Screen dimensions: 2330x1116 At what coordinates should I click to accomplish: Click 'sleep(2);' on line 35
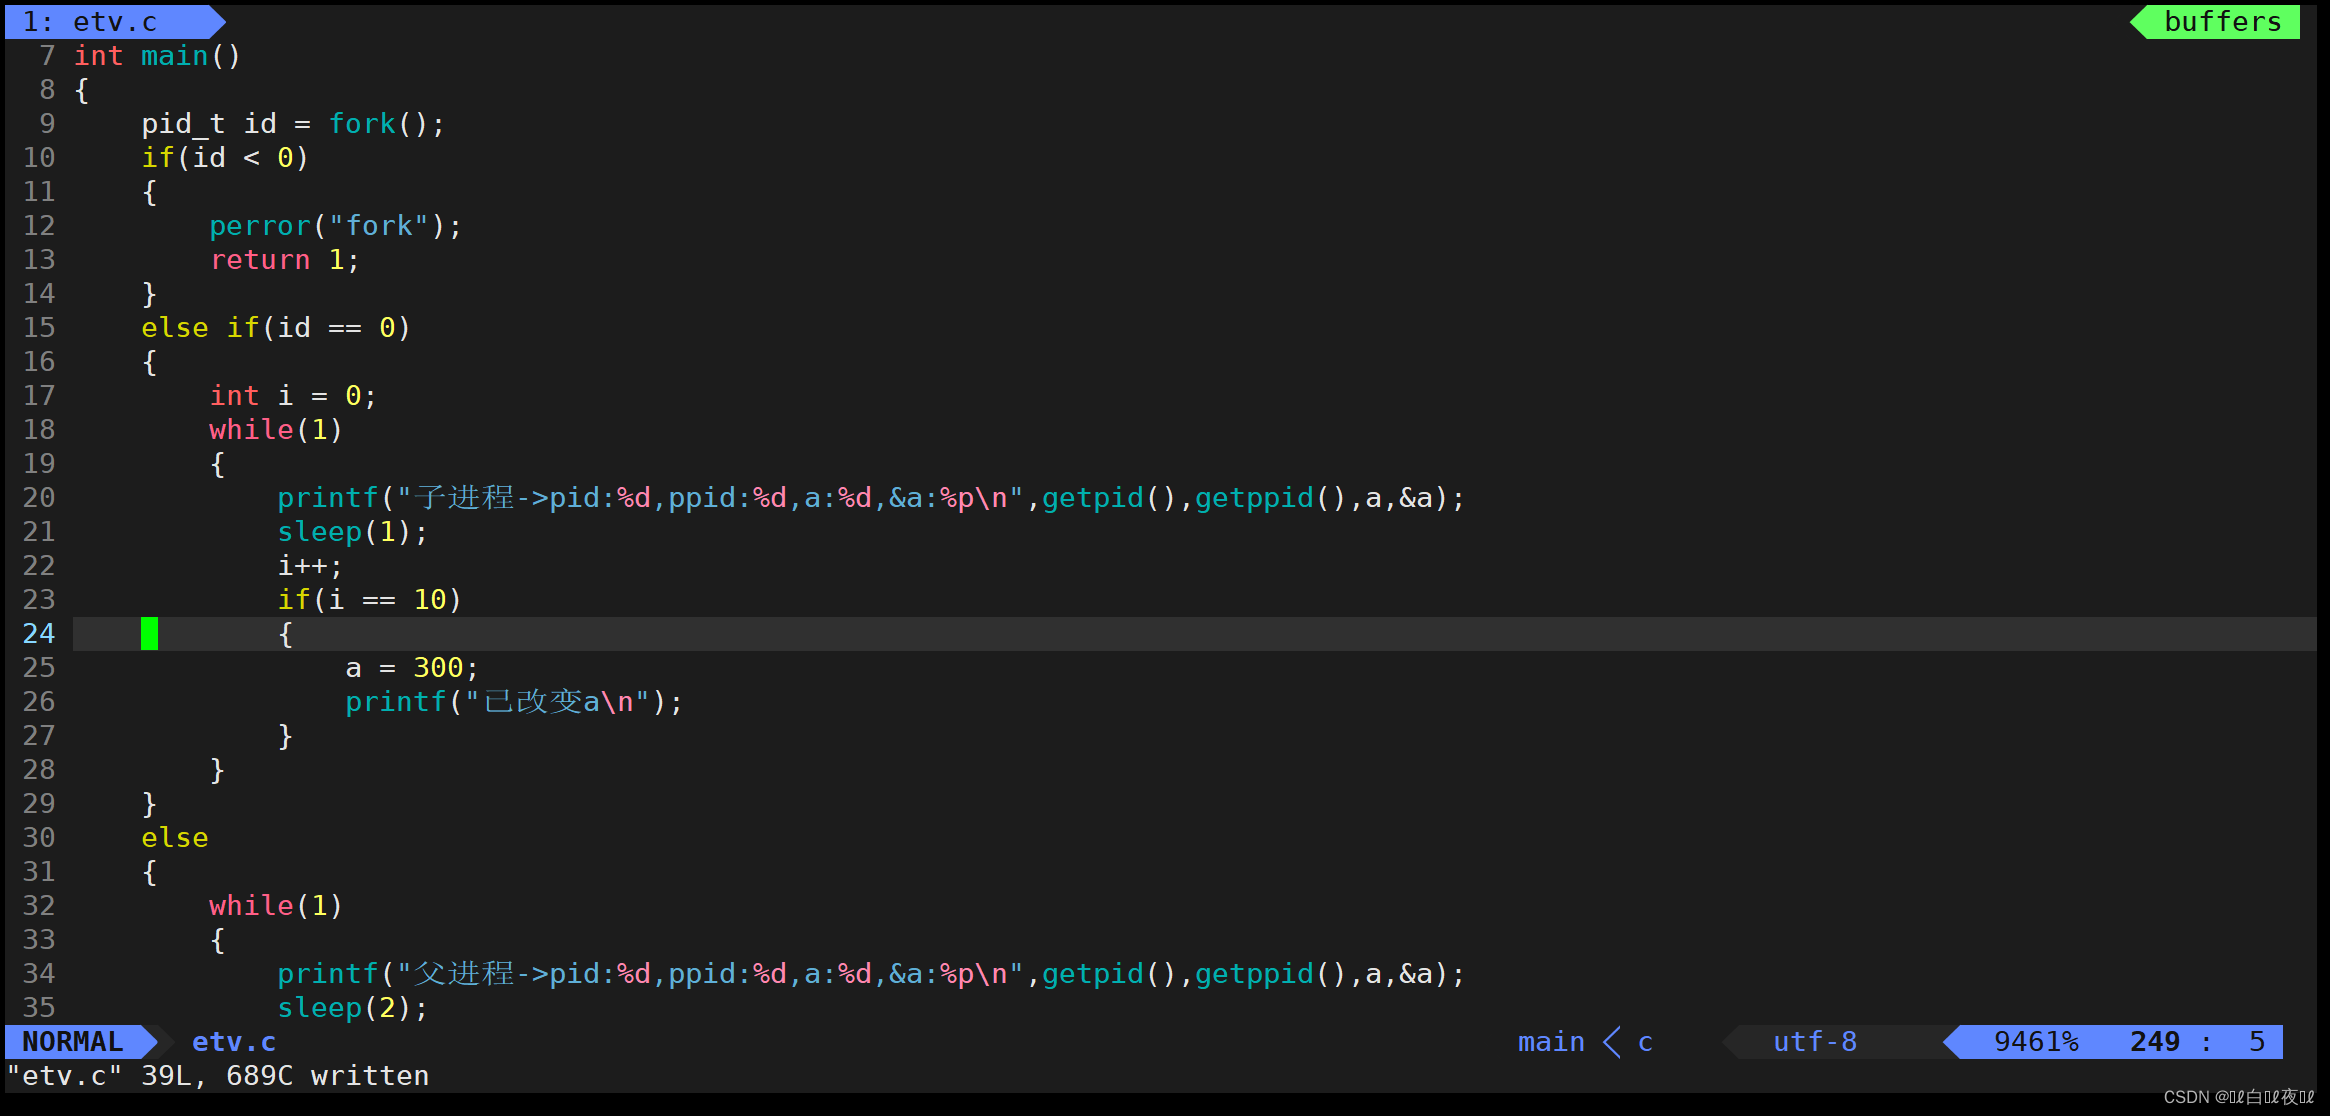point(353,1008)
